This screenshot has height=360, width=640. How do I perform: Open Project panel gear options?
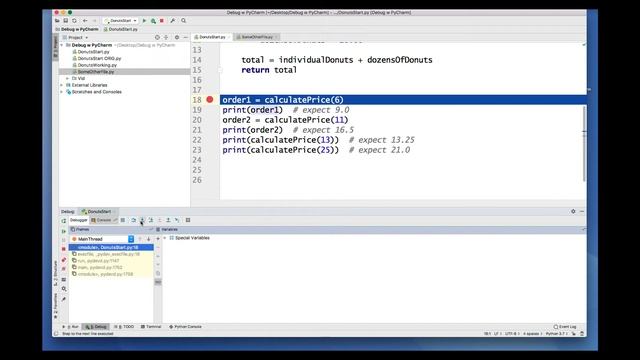177,38
